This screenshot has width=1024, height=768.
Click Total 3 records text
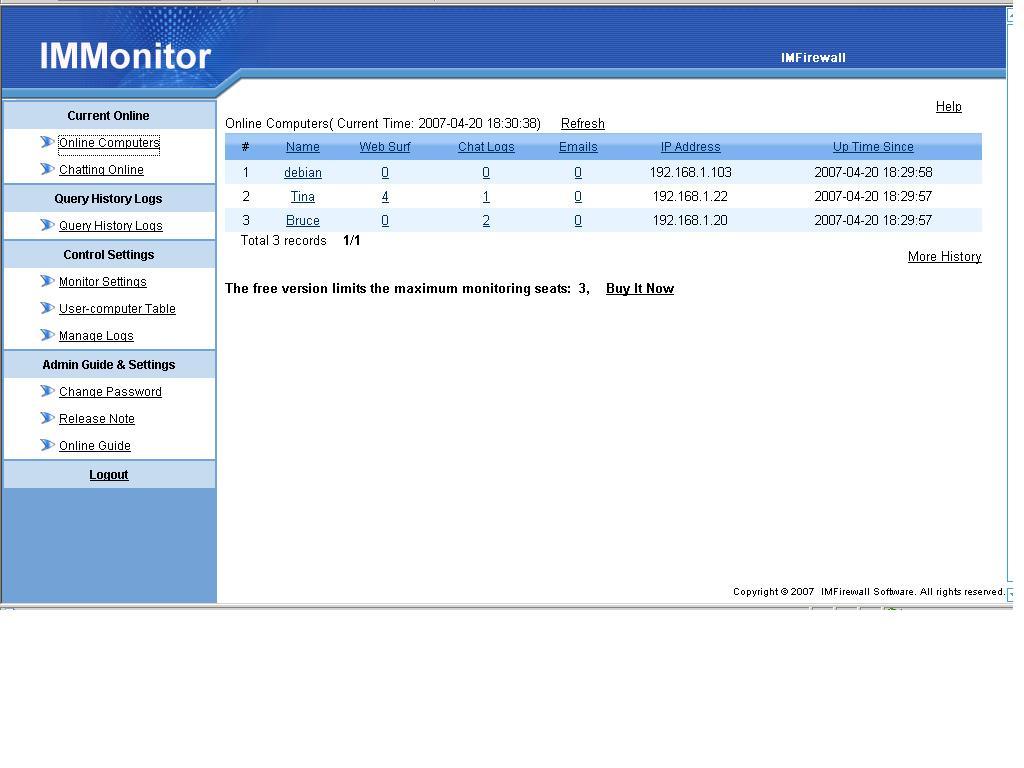[283, 241]
